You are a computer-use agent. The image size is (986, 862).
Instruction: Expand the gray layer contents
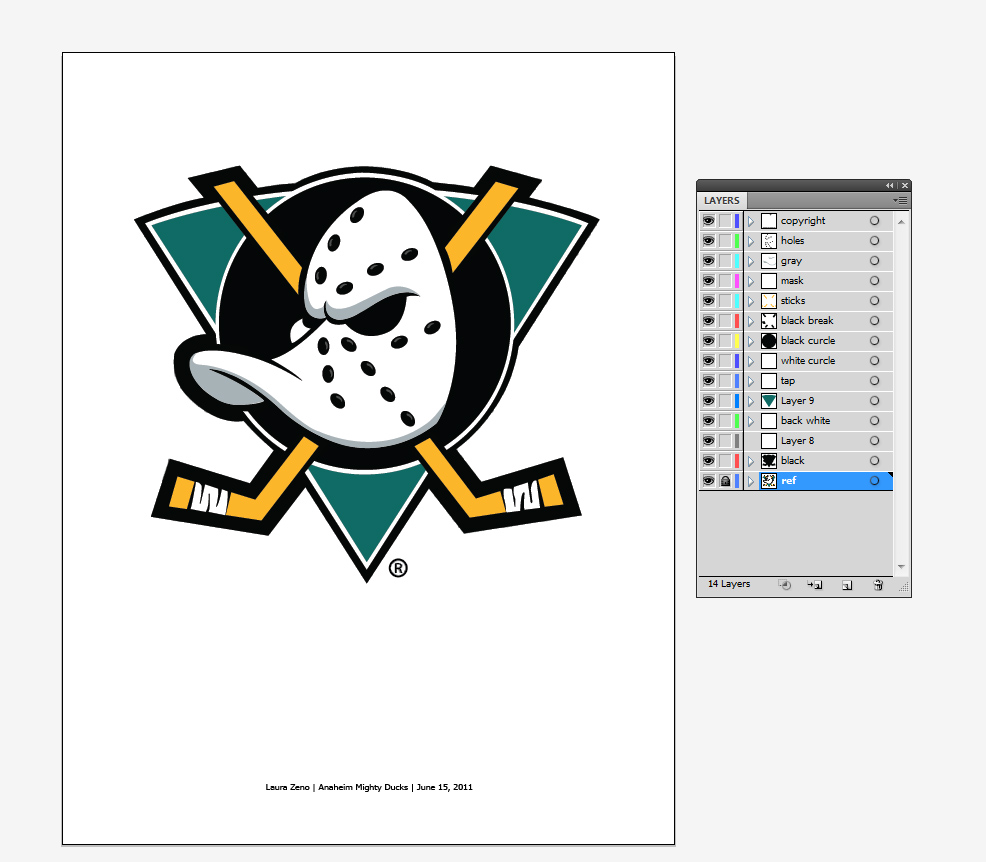752,260
